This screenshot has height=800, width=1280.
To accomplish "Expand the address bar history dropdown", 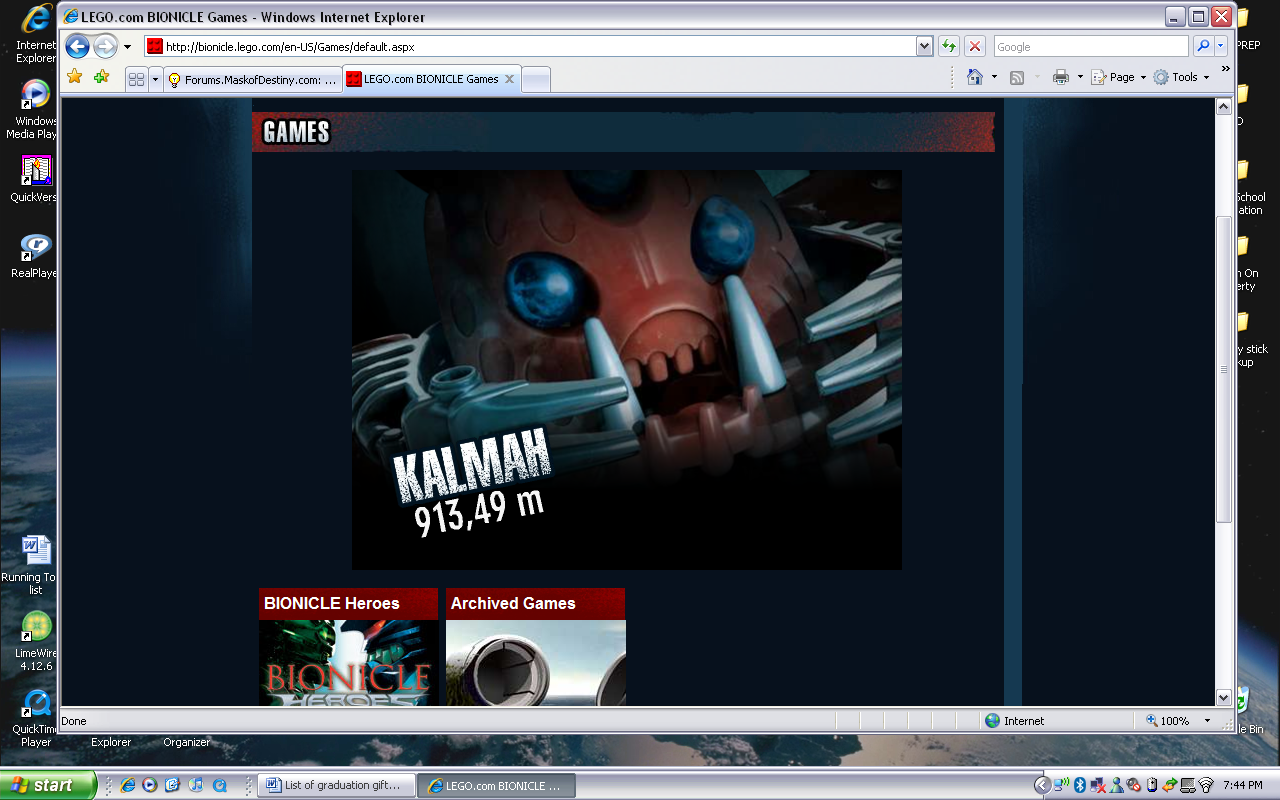I will [925, 47].
